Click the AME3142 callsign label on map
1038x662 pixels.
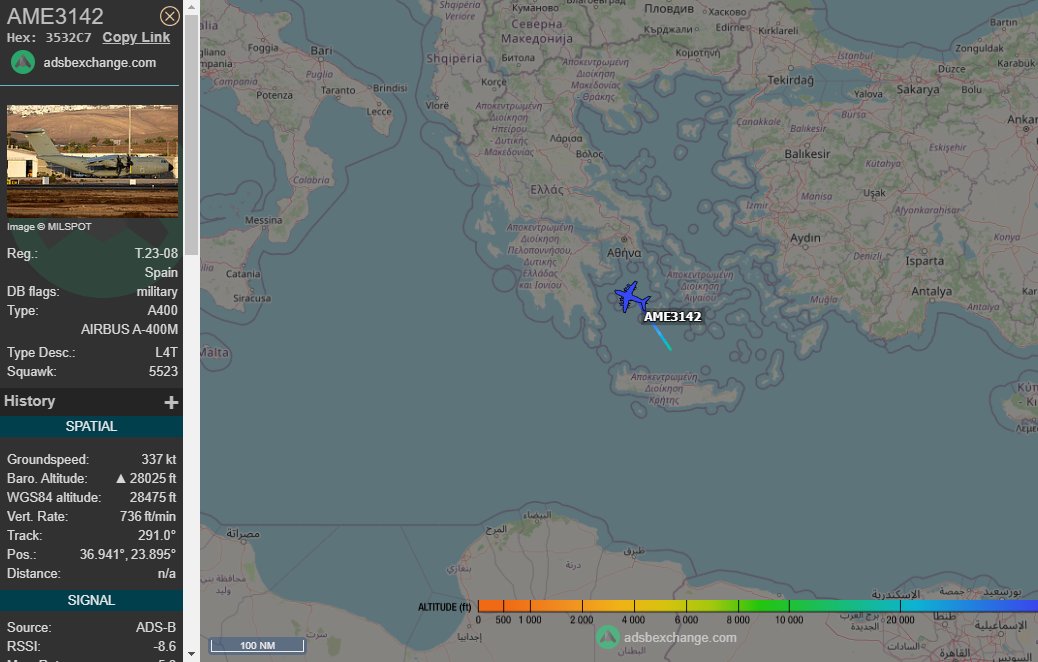click(672, 316)
